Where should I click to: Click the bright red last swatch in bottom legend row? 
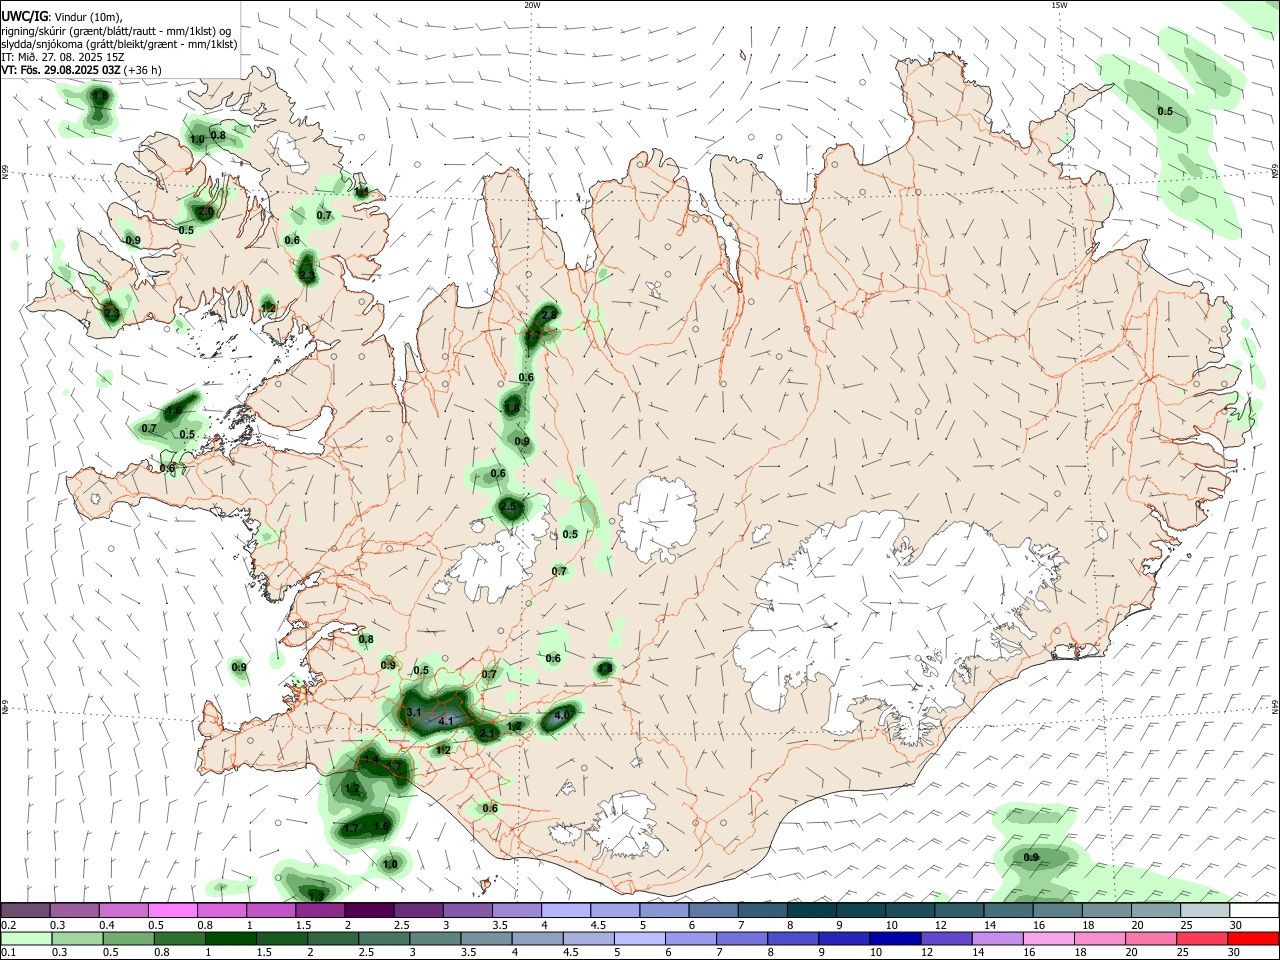tap(1254, 939)
